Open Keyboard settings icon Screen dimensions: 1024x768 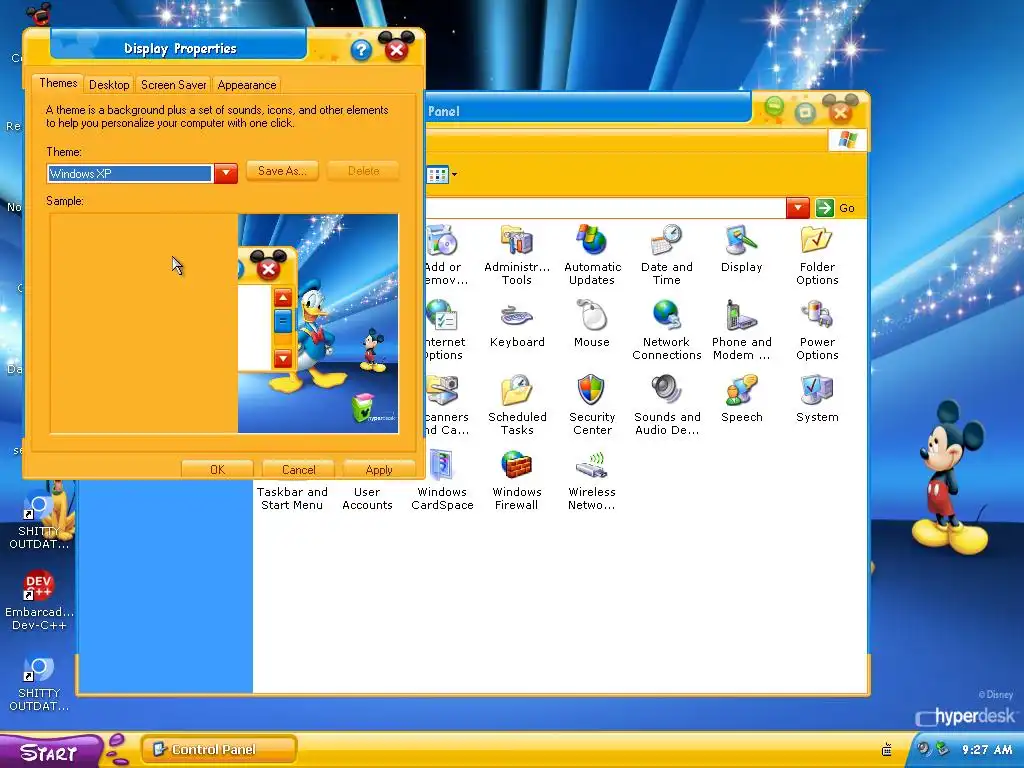(517, 324)
